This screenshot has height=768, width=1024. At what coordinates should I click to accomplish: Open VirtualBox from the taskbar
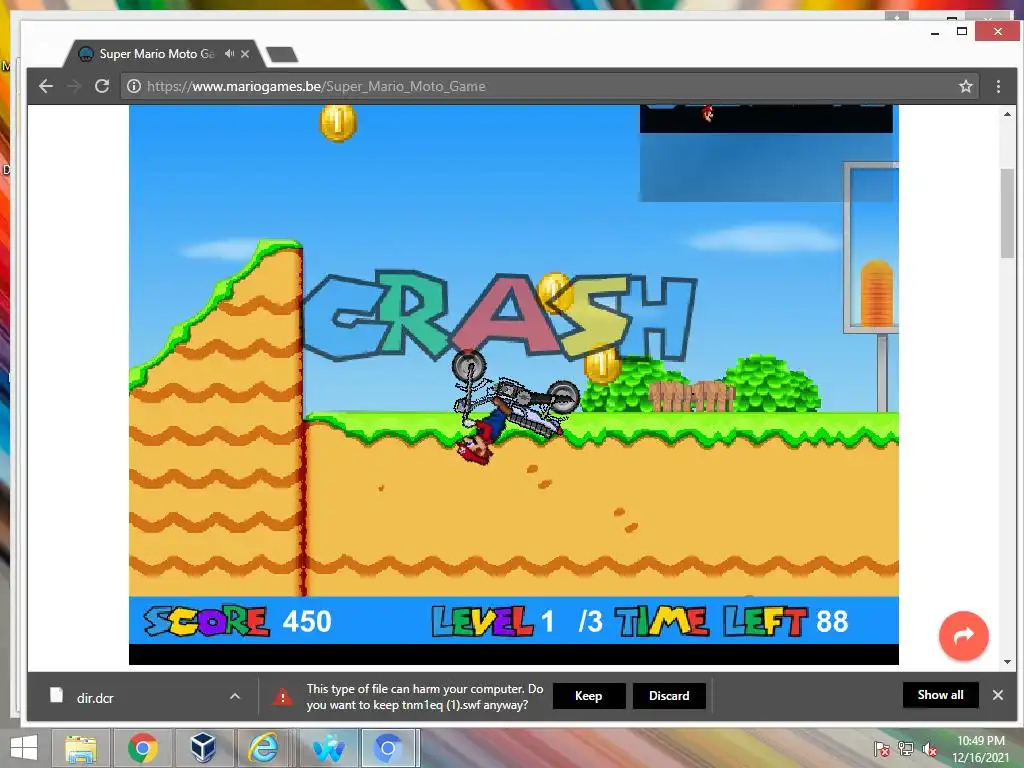[x=203, y=748]
